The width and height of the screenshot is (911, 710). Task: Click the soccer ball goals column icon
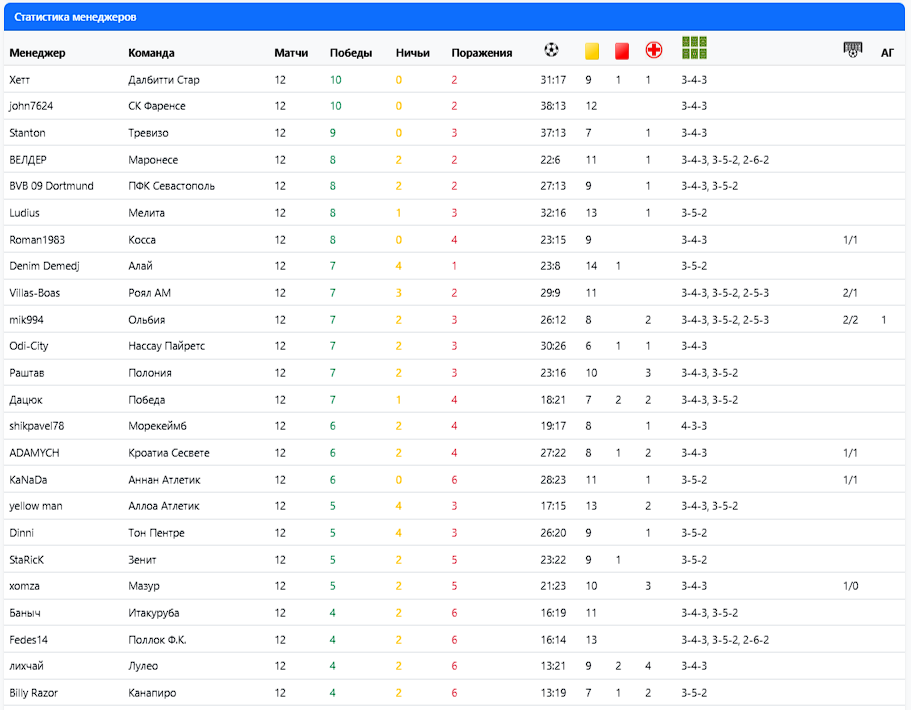(551, 50)
